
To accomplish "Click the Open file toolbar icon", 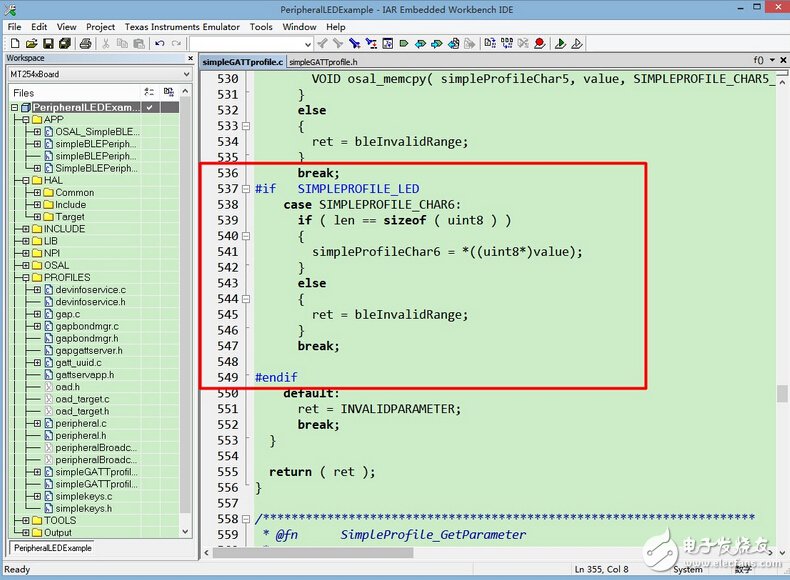I will (x=32, y=43).
